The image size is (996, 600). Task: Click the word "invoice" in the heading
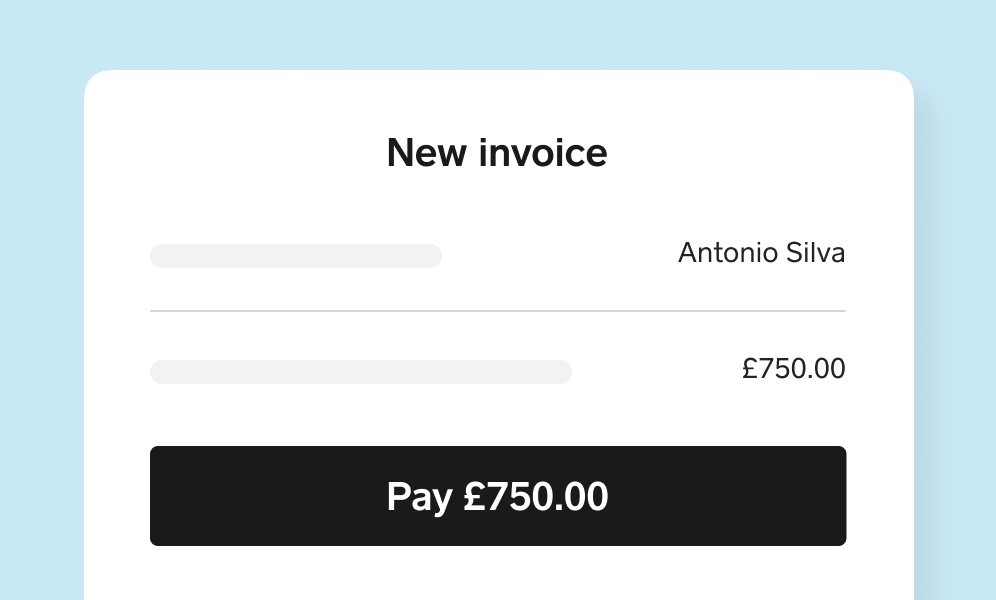[x=543, y=153]
